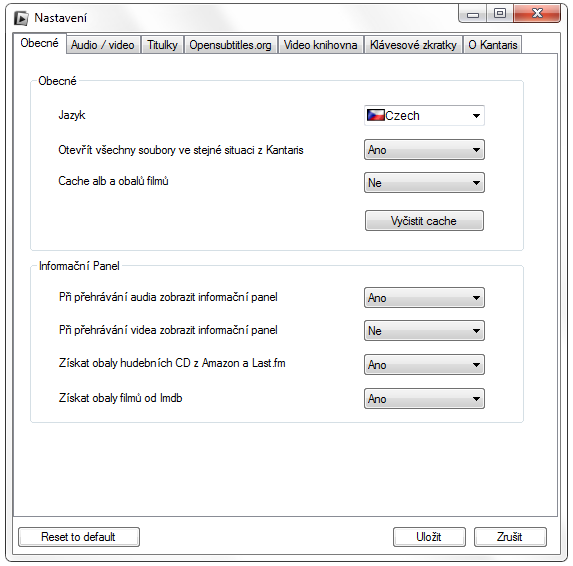The height and width of the screenshot is (566, 573).
Task: Close the Nastavení window
Action: click(537, 14)
